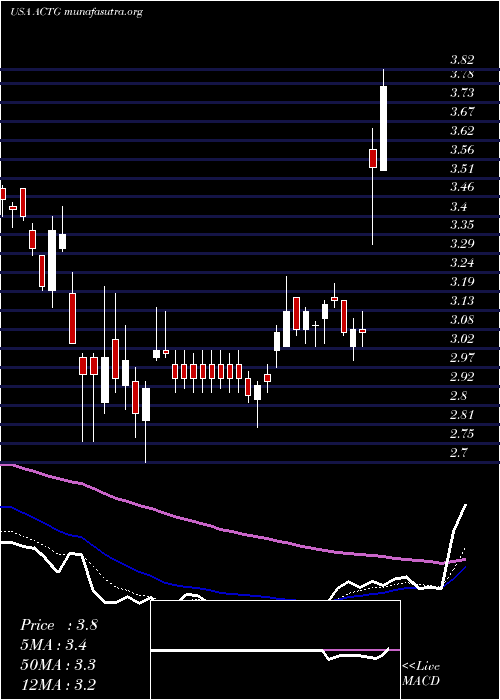Click the 3.73 price axis label
500x700 pixels.
(462, 93)
